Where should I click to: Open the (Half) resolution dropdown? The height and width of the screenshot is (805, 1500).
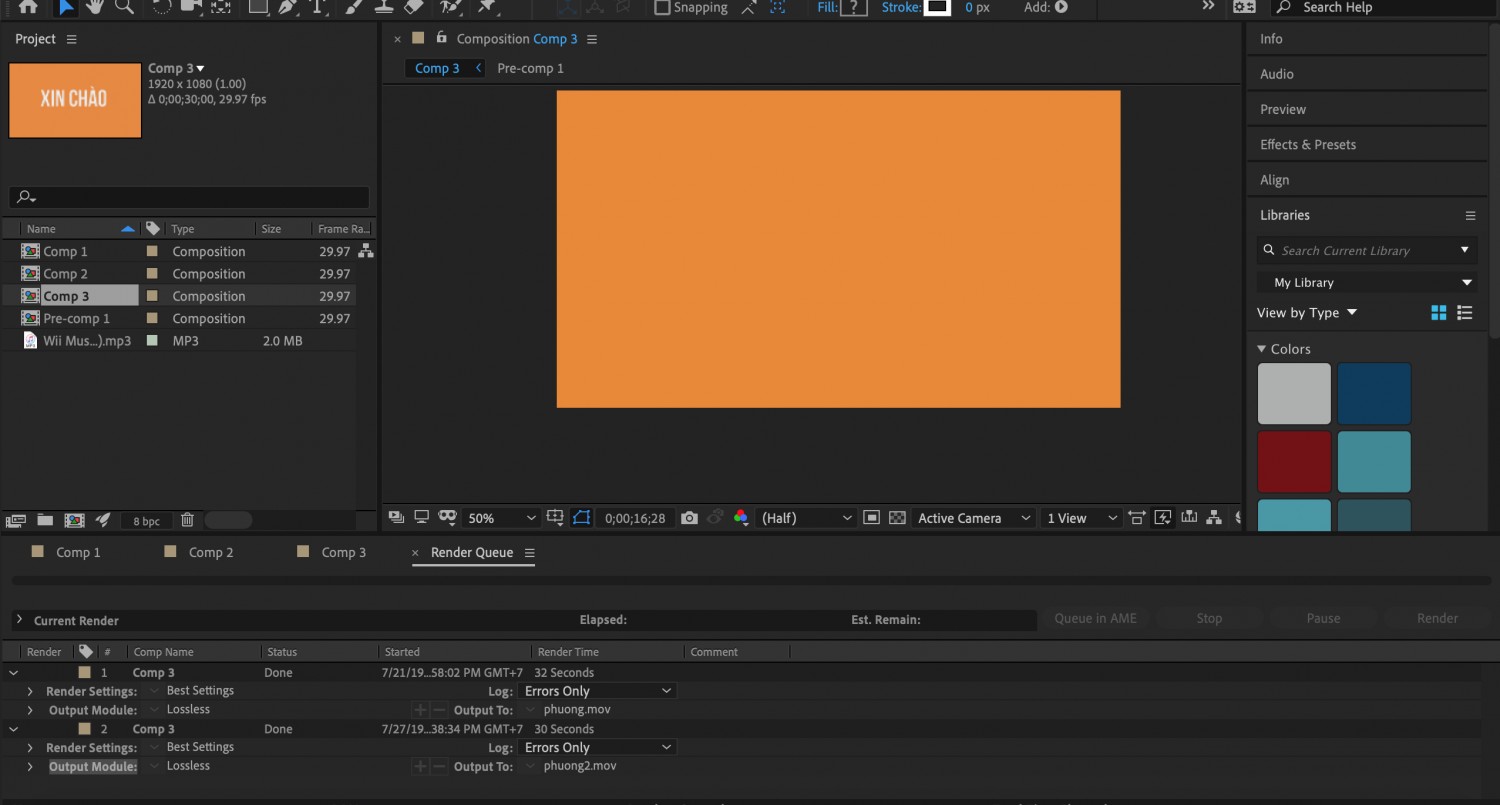(806, 518)
